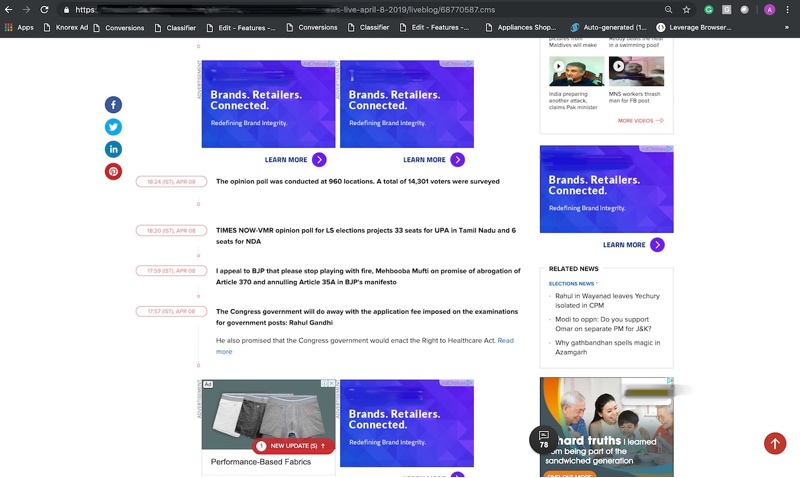Reload the page using the refresh icon
Image resolution: width=800 pixels, height=478 pixels.
pyautogui.click(x=45, y=9)
